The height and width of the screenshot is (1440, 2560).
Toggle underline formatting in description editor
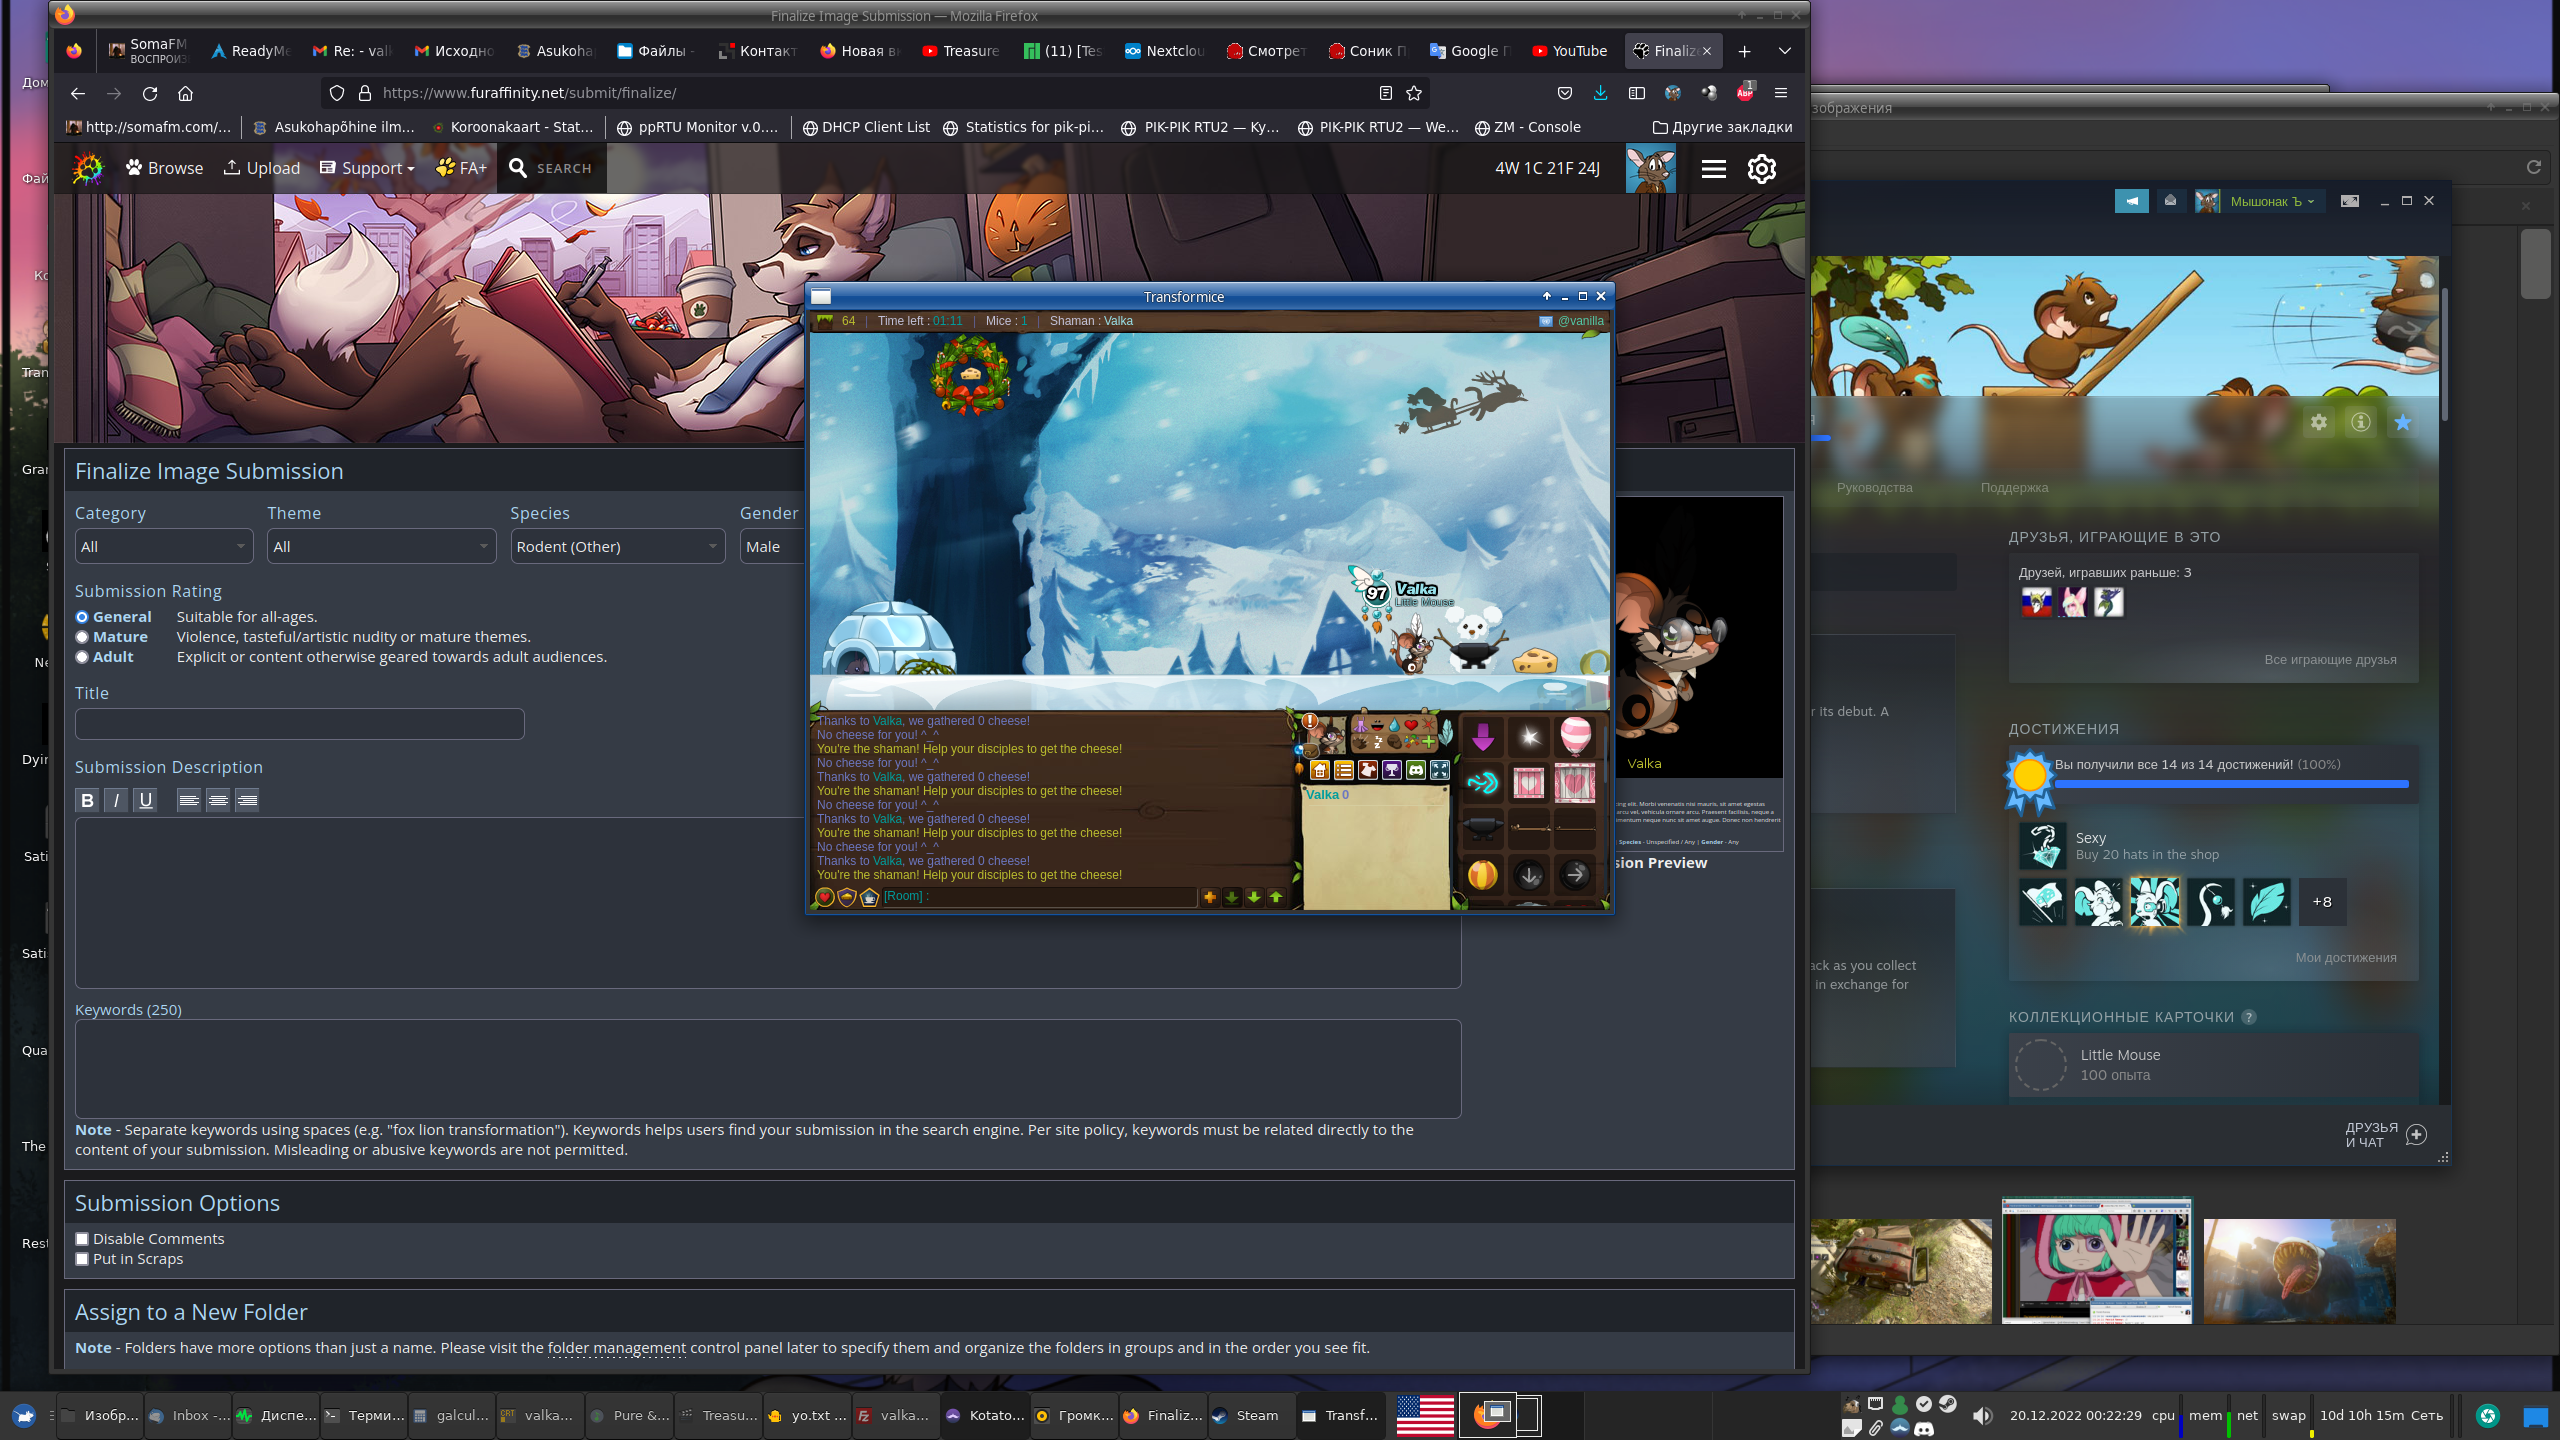tap(146, 800)
